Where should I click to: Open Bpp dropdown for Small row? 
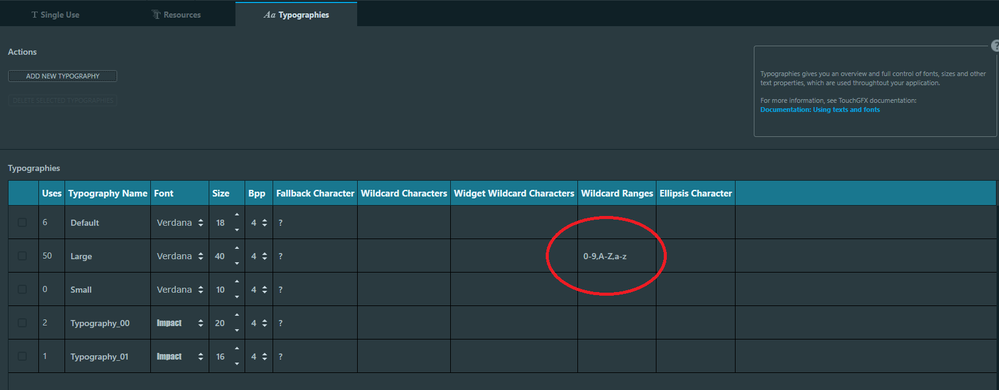coord(259,290)
